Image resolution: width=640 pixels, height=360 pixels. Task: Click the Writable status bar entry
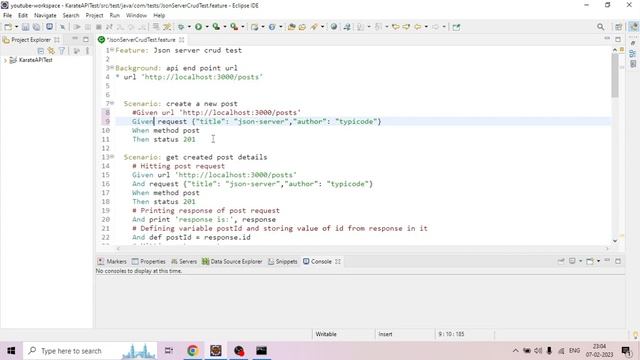click(326, 334)
